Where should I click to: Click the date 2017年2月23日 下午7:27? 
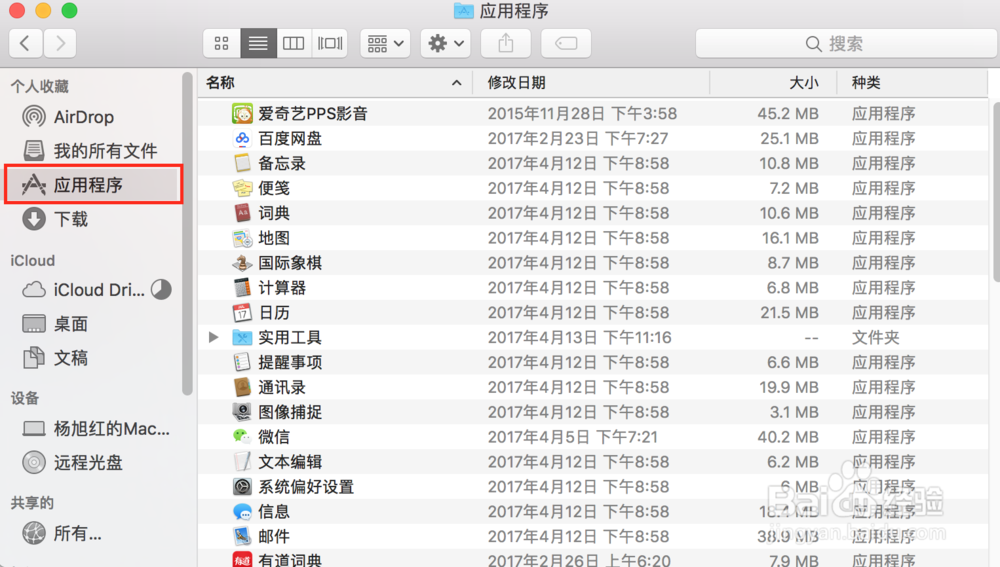(578, 138)
